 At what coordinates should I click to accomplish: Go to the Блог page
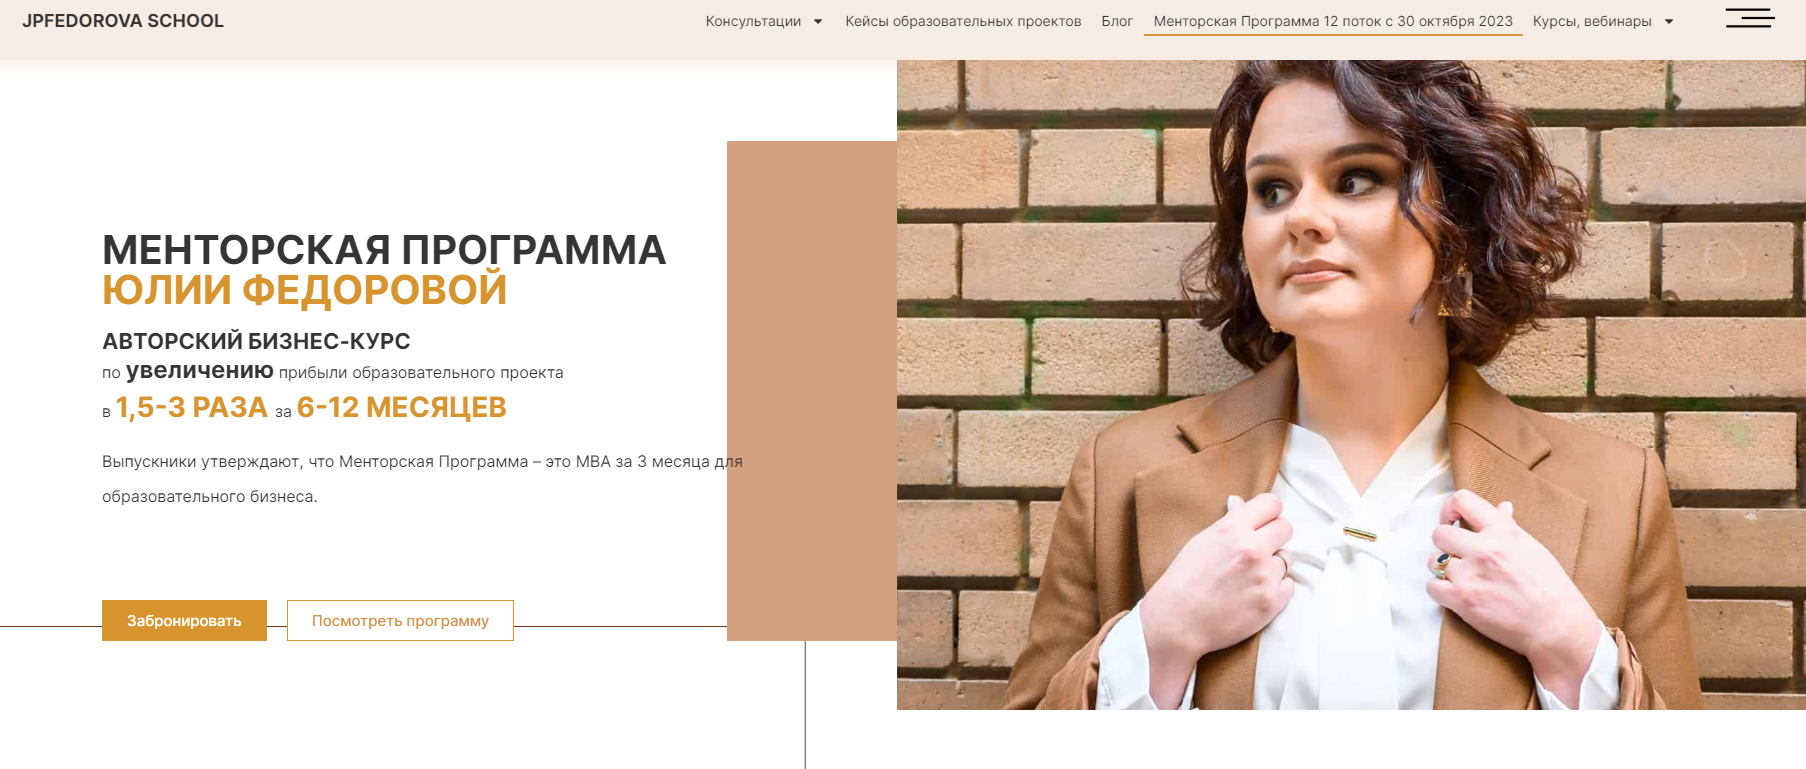[x=1117, y=21]
